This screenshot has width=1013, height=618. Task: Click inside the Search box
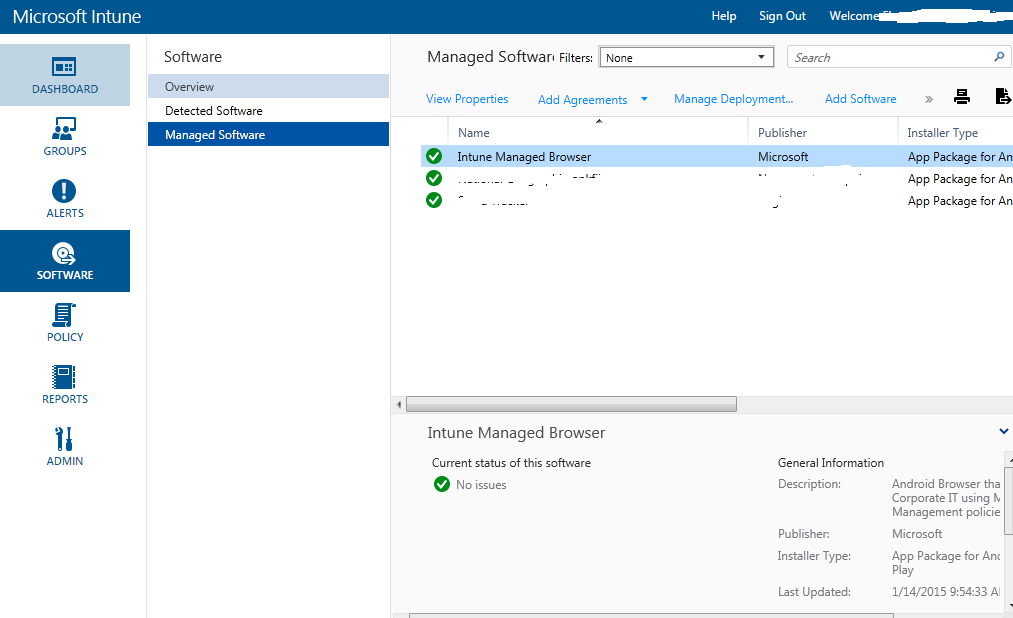click(x=890, y=57)
